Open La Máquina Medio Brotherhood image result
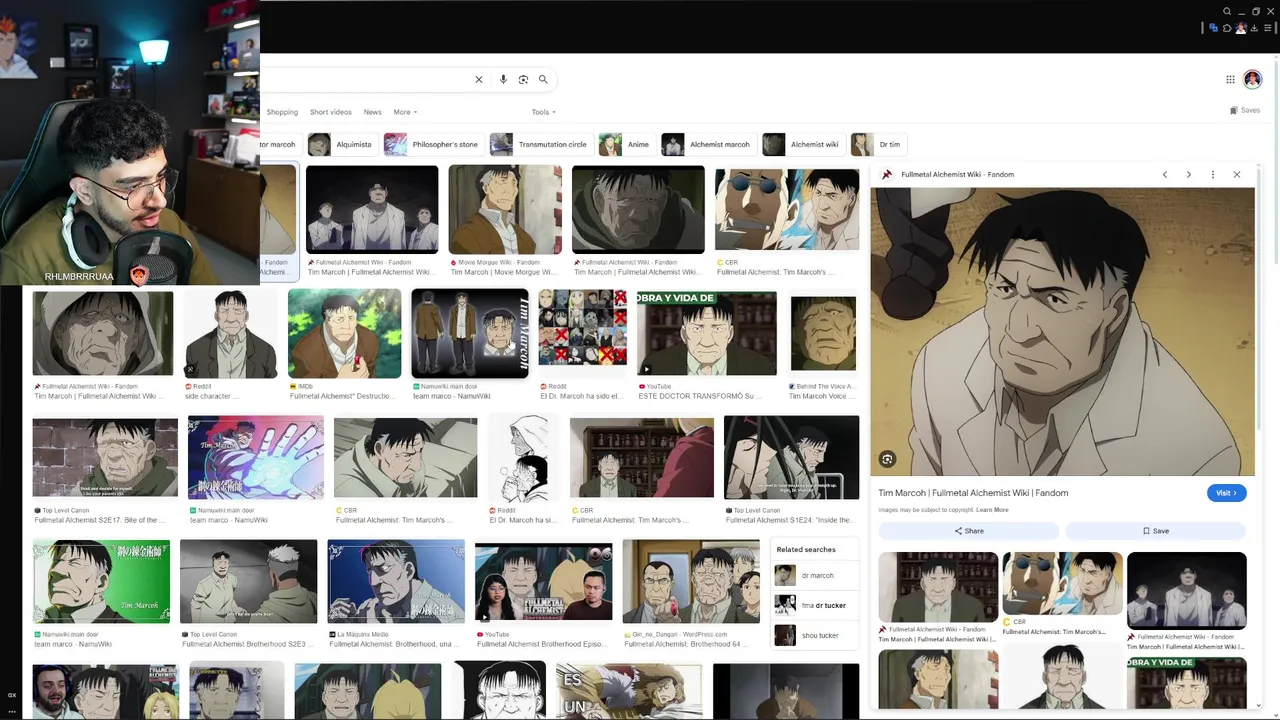The image size is (1280, 720). (x=396, y=582)
